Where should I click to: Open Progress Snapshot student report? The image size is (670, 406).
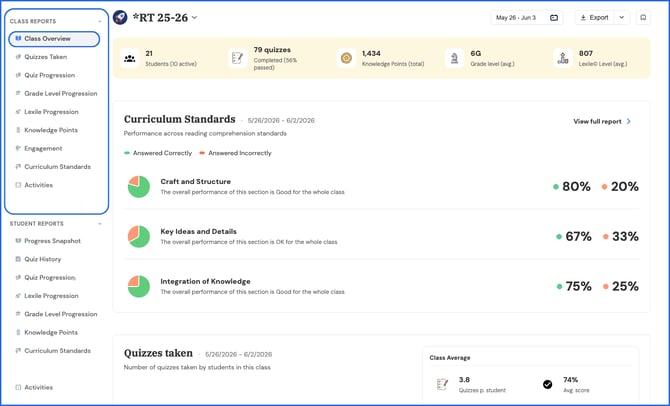point(52,241)
